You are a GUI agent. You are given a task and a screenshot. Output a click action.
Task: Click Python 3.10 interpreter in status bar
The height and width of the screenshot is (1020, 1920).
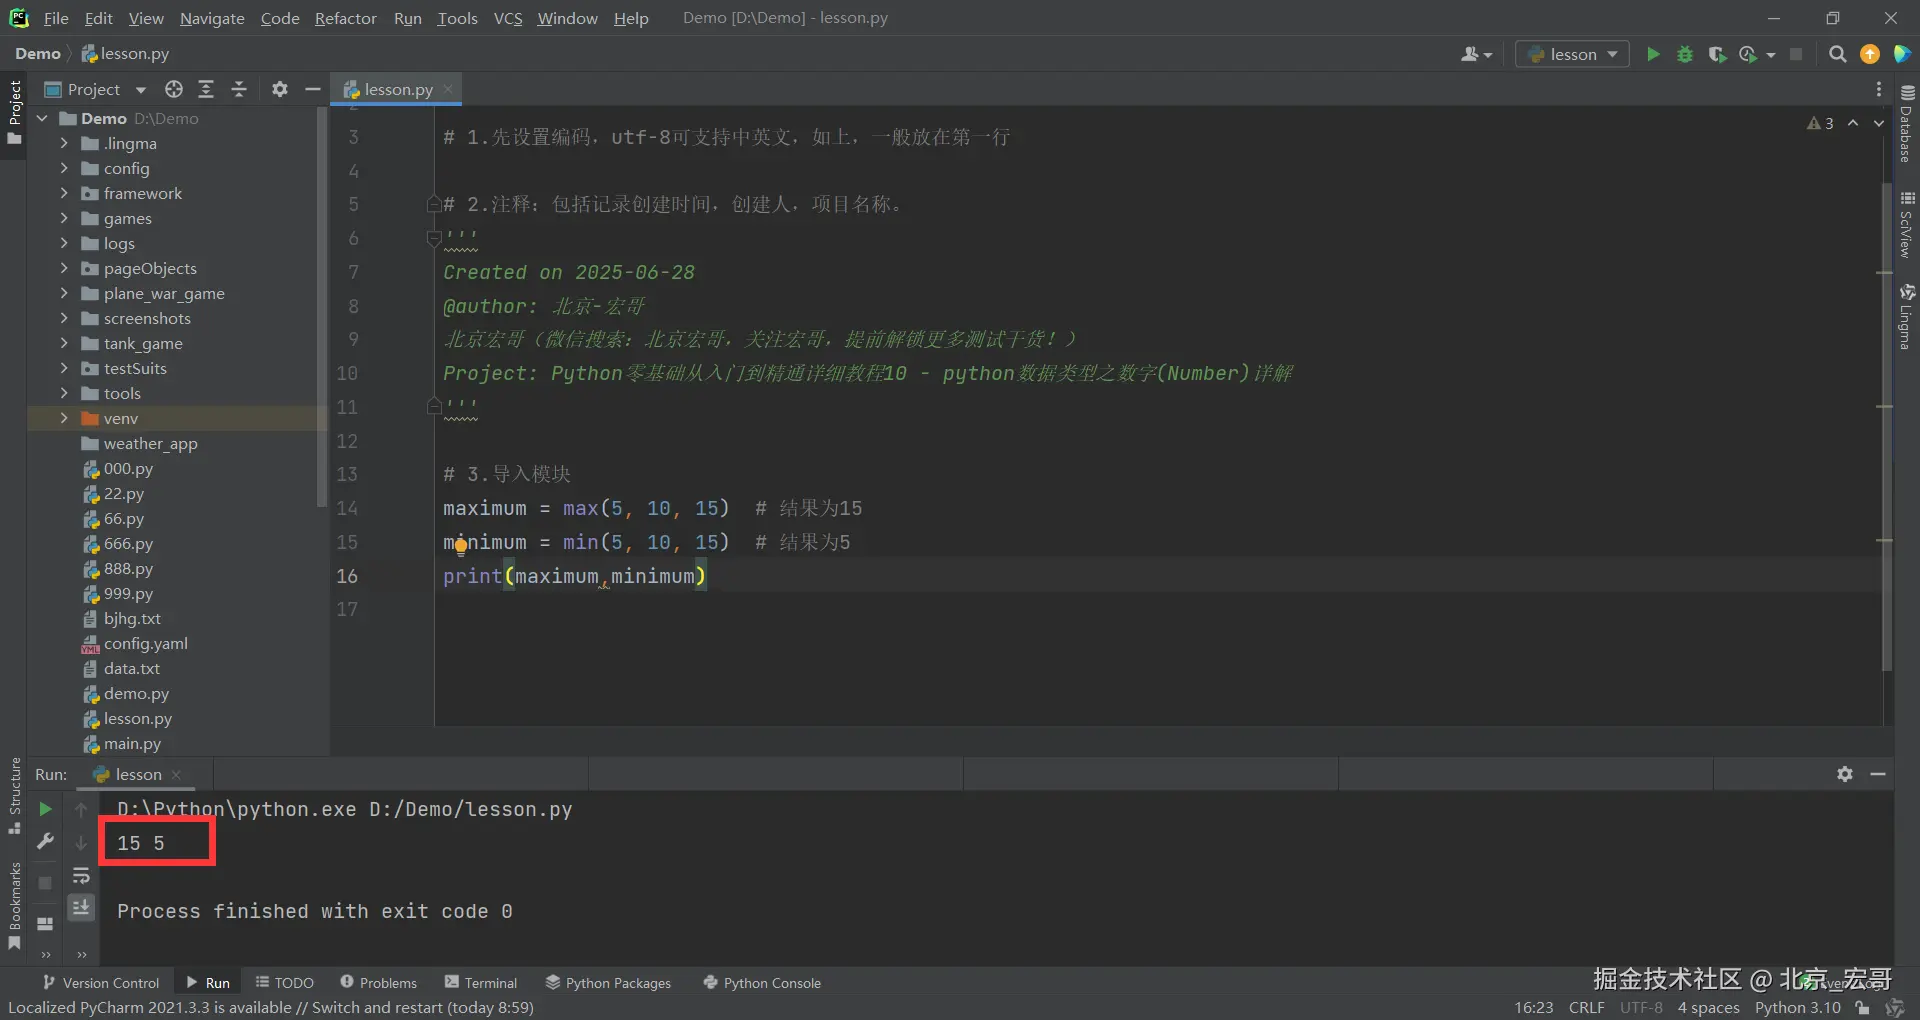pos(1797,1007)
